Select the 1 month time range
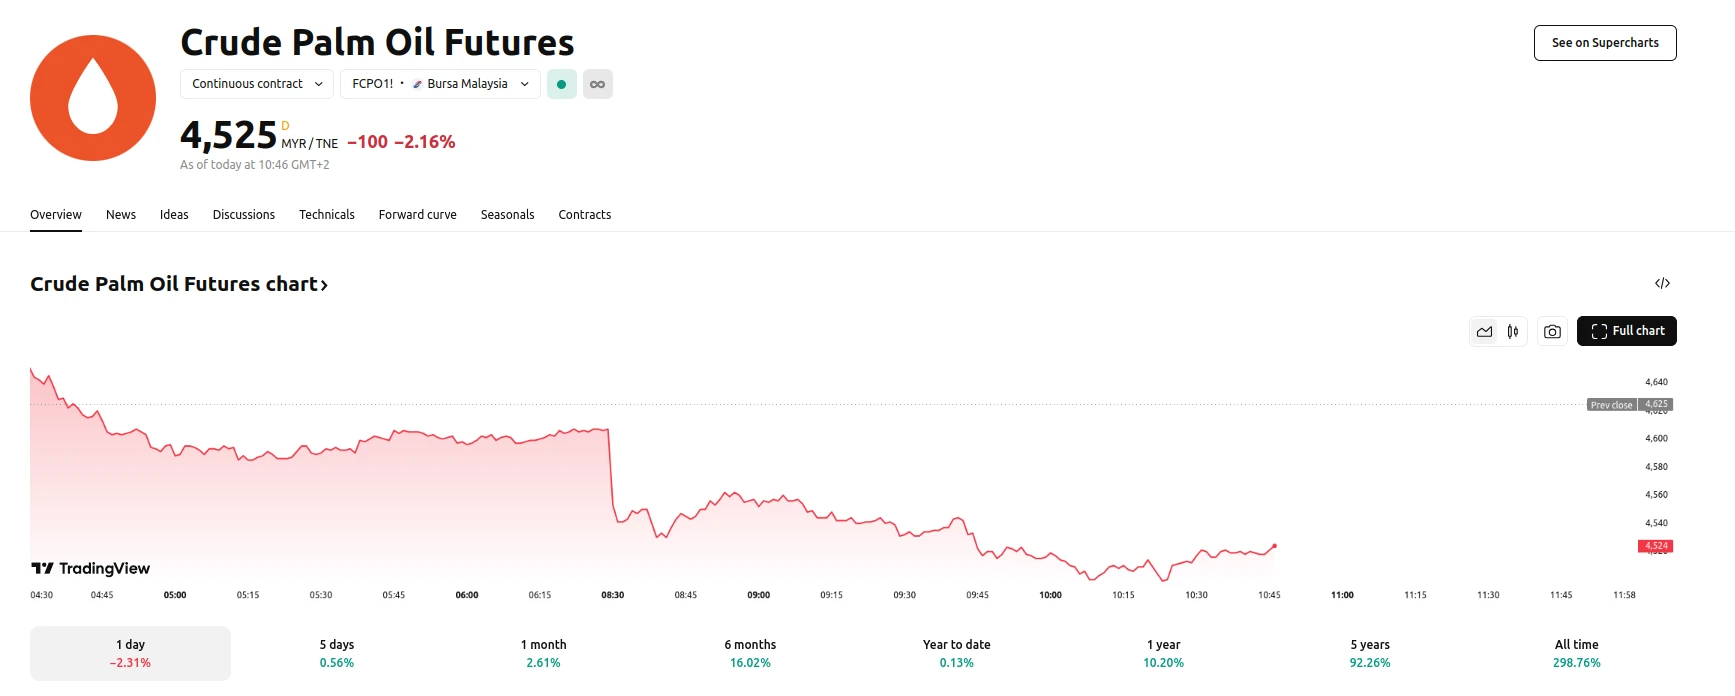The image size is (1735, 696). point(543,653)
